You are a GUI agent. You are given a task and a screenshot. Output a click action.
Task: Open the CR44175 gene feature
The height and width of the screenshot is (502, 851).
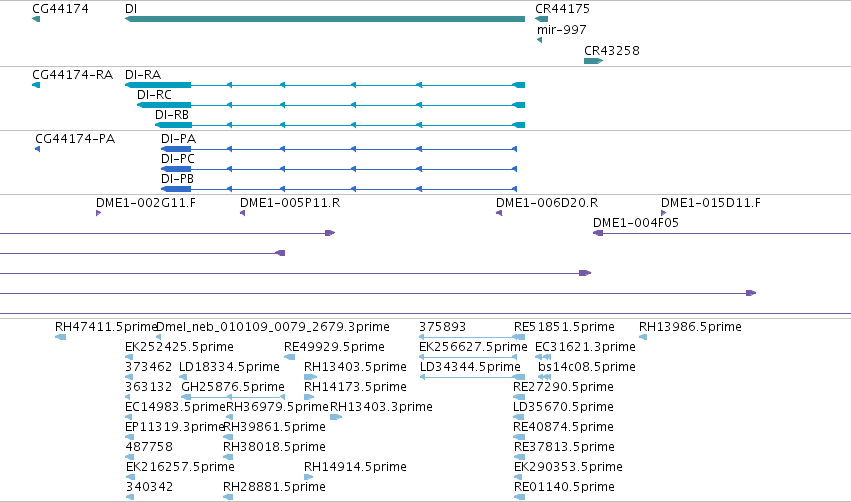(x=541, y=19)
